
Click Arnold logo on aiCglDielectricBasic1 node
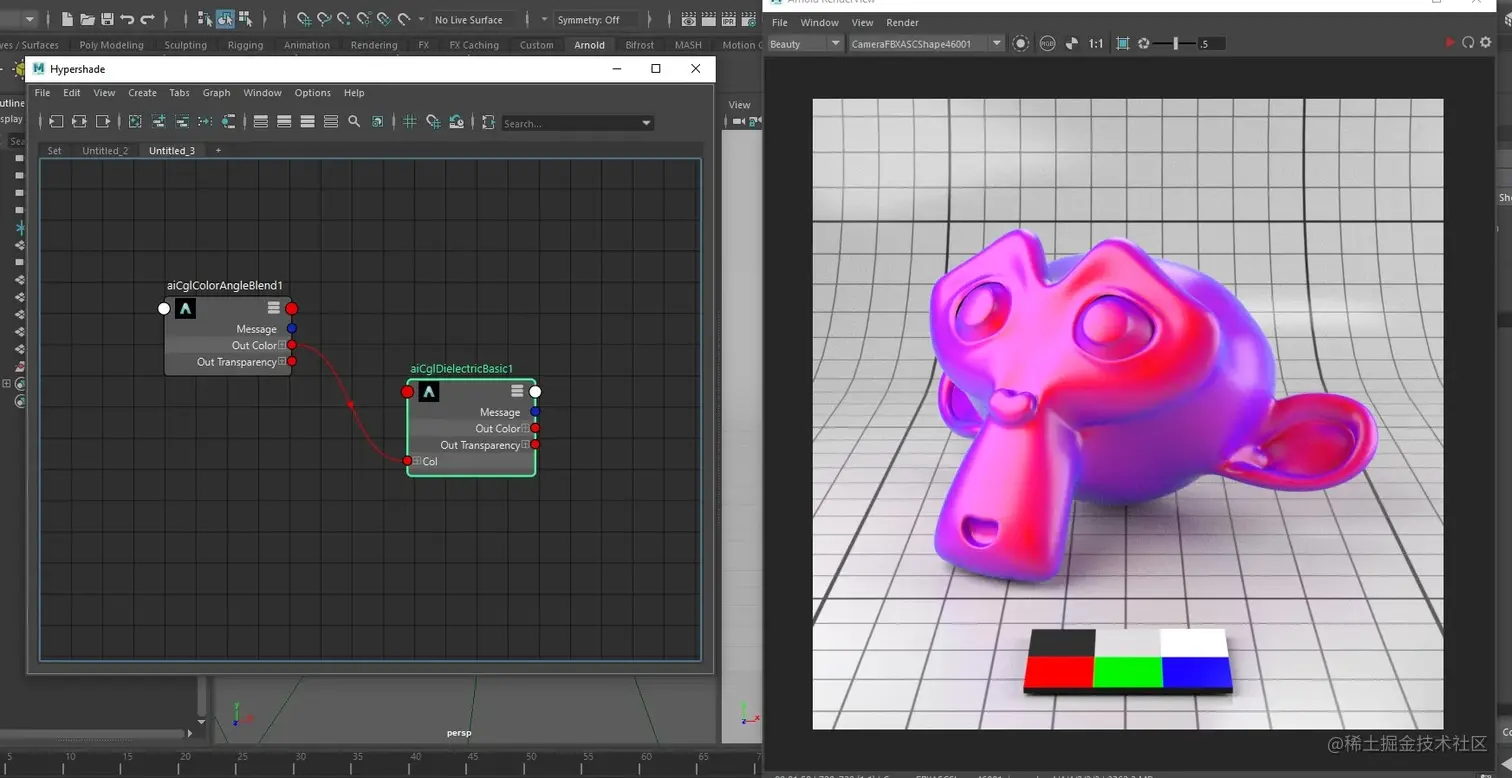pos(429,392)
